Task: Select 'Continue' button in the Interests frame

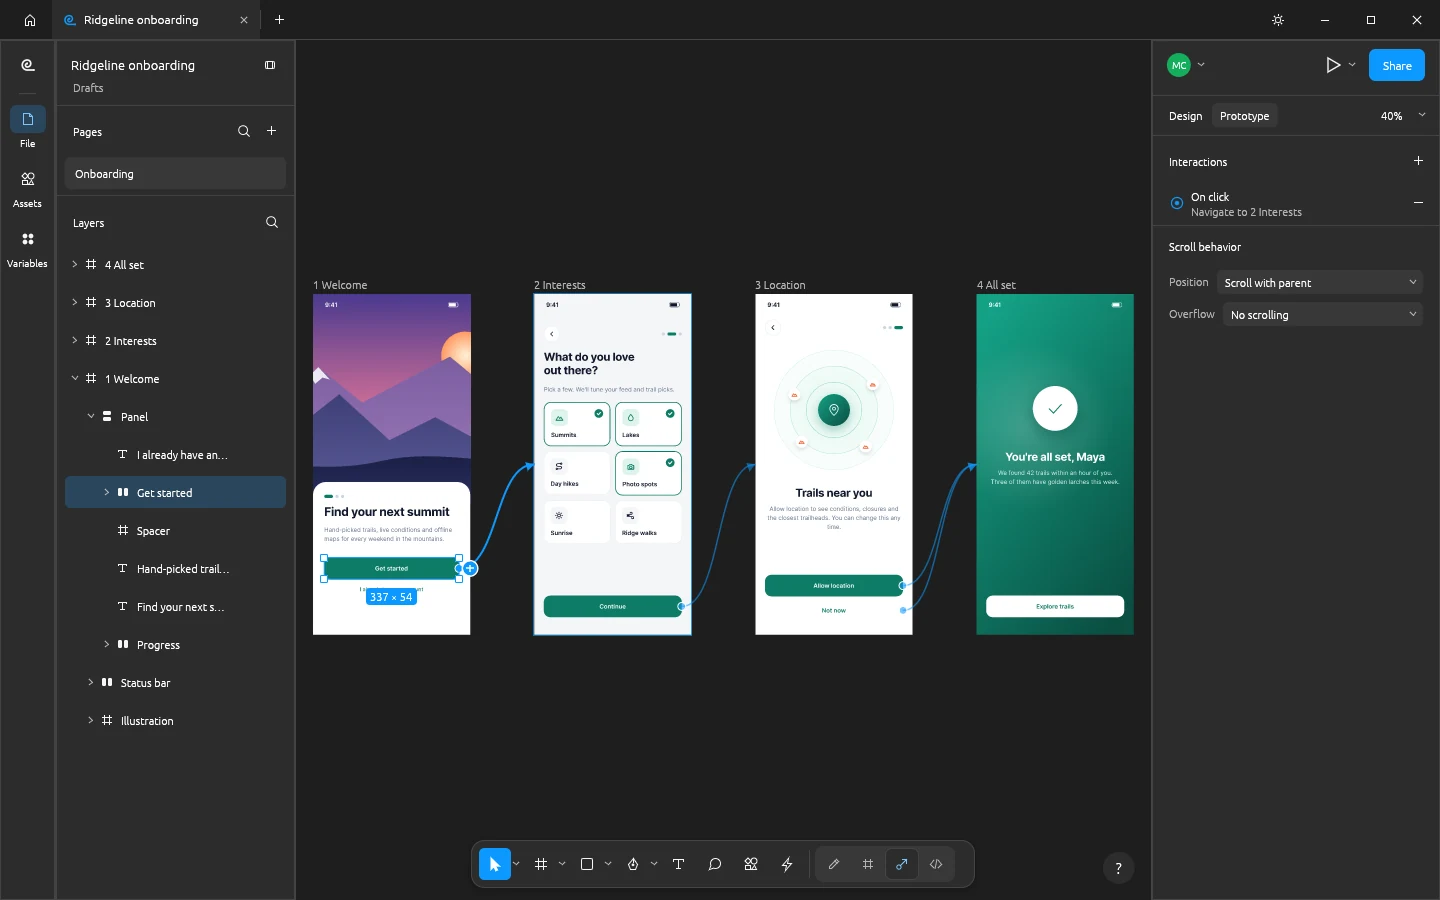Action: click(613, 606)
